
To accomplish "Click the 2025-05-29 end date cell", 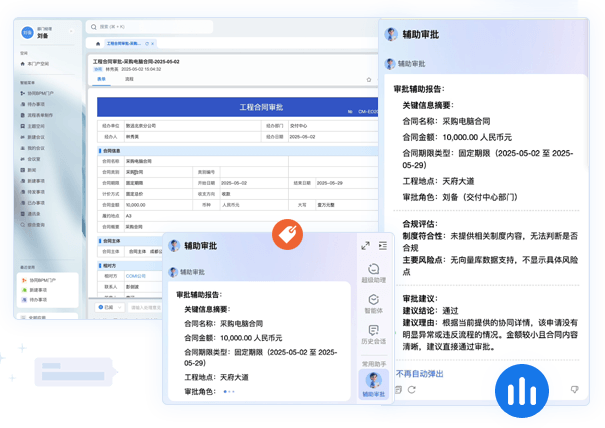I will [x=346, y=183].
